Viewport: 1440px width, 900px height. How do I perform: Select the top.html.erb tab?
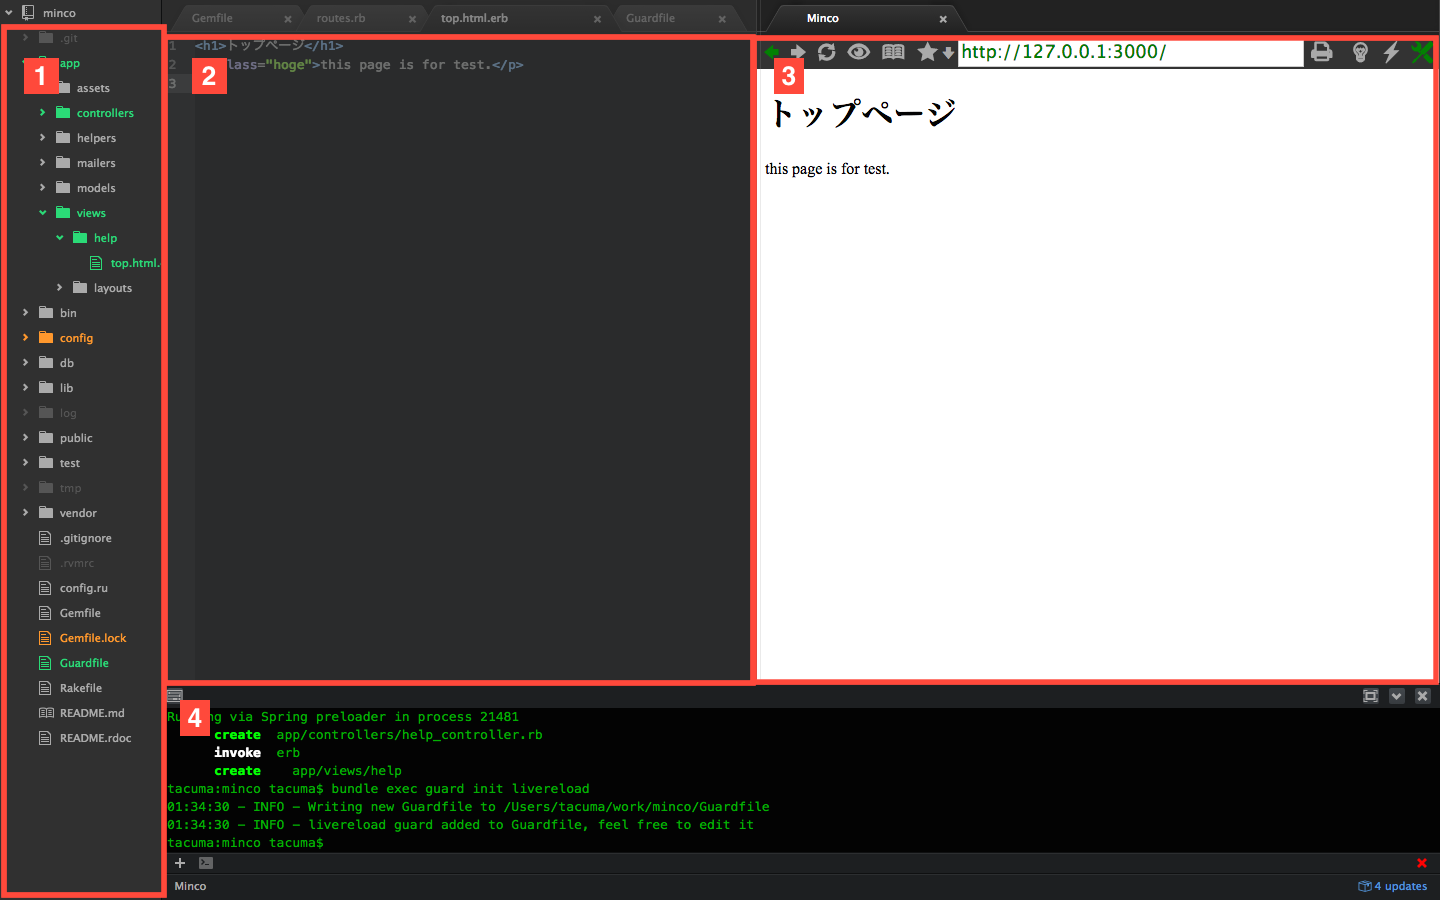coord(474,18)
